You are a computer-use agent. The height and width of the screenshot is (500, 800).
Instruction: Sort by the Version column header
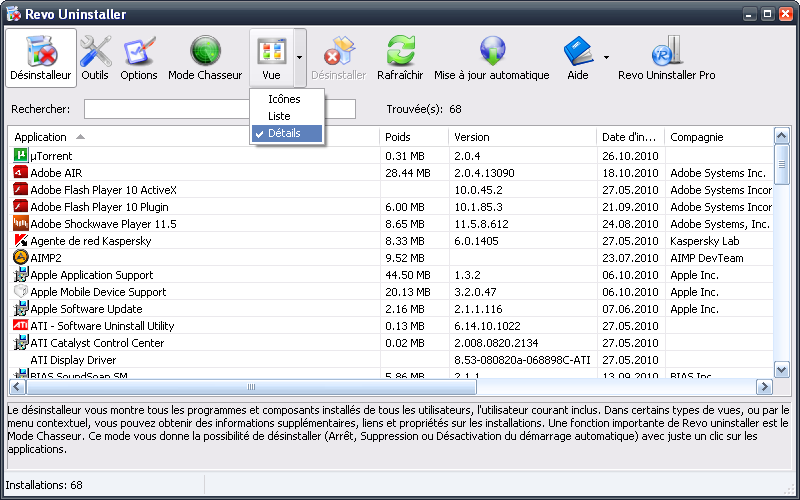pos(522,137)
